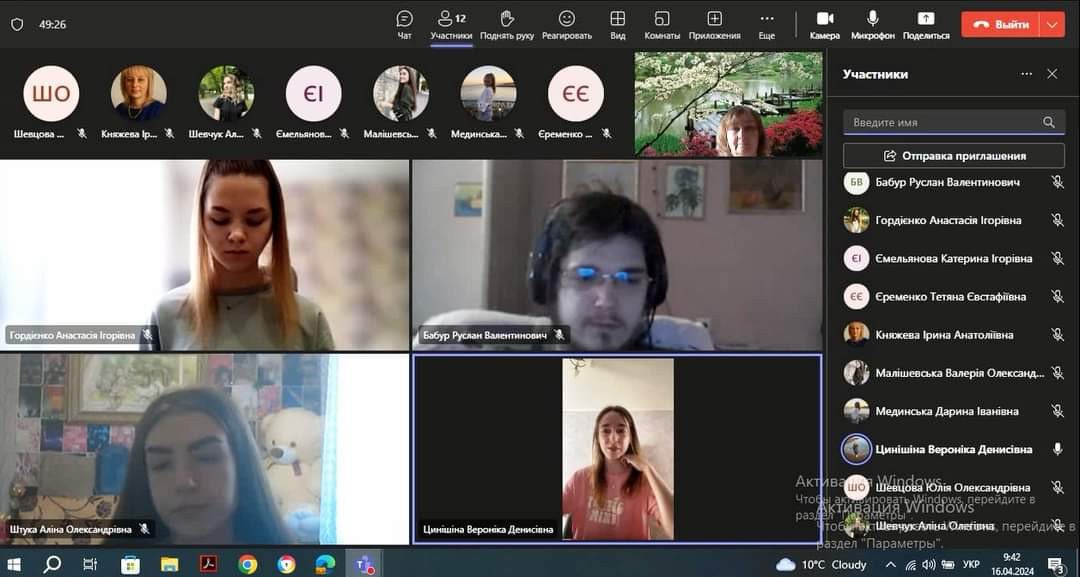1080x577 pixels.
Task: Open the Чат panel
Action: click(x=404, y=25)
